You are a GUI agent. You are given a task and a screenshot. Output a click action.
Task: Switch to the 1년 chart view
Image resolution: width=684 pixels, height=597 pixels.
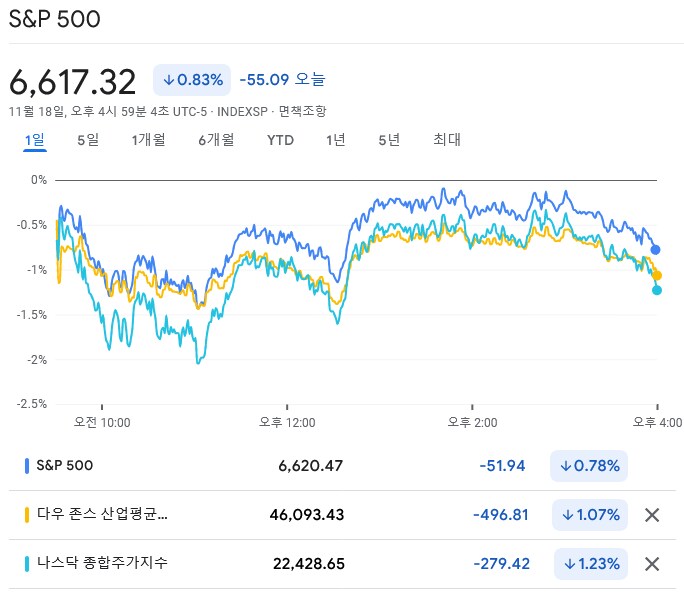pos(336,140)
